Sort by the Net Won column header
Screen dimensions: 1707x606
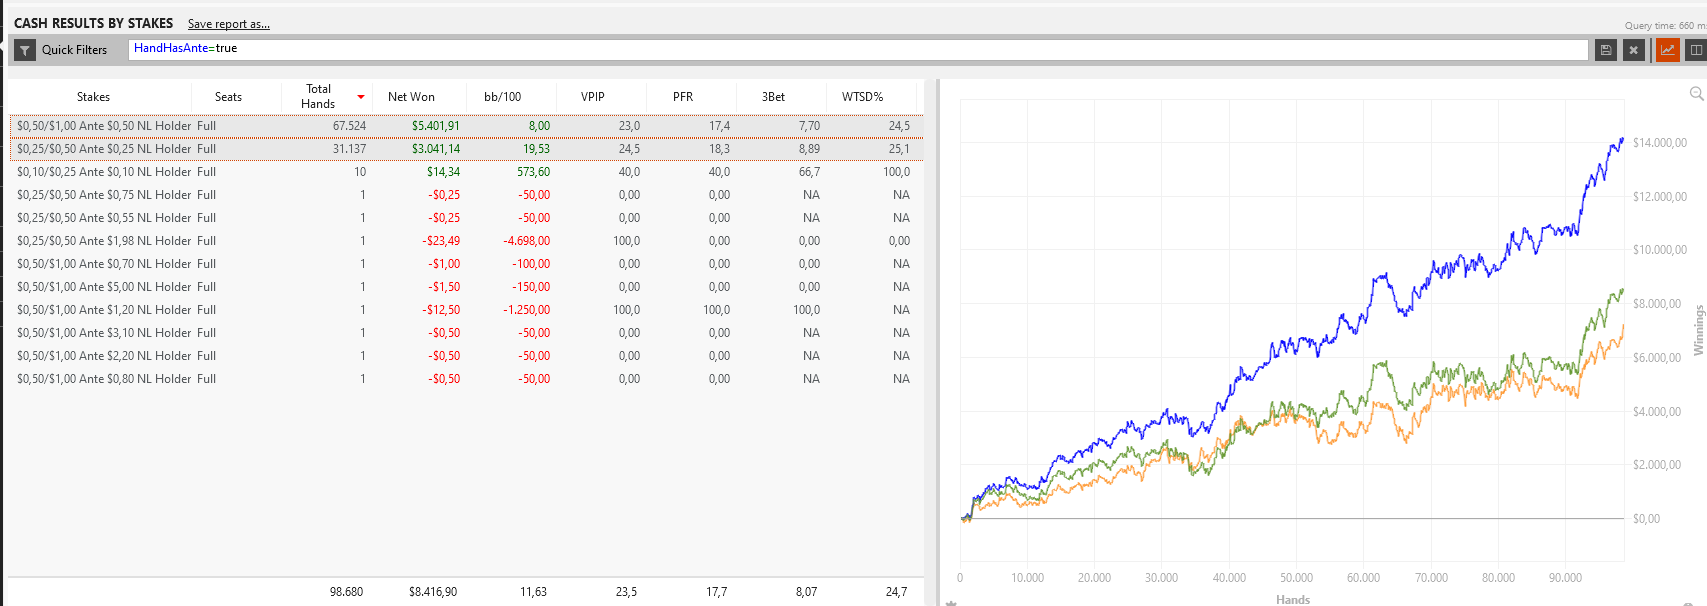(x=411, y=97)
